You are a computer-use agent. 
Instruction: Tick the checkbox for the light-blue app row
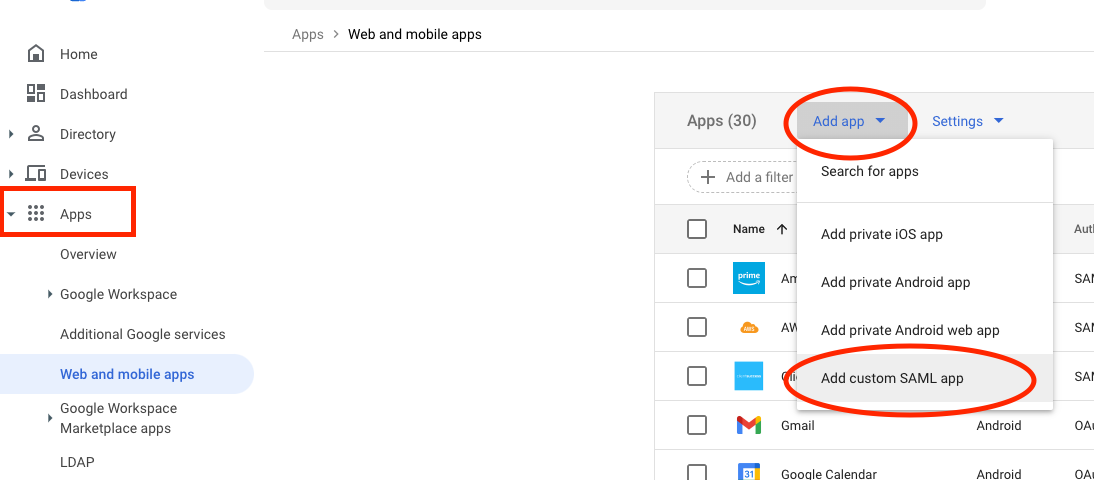[697, 376]
